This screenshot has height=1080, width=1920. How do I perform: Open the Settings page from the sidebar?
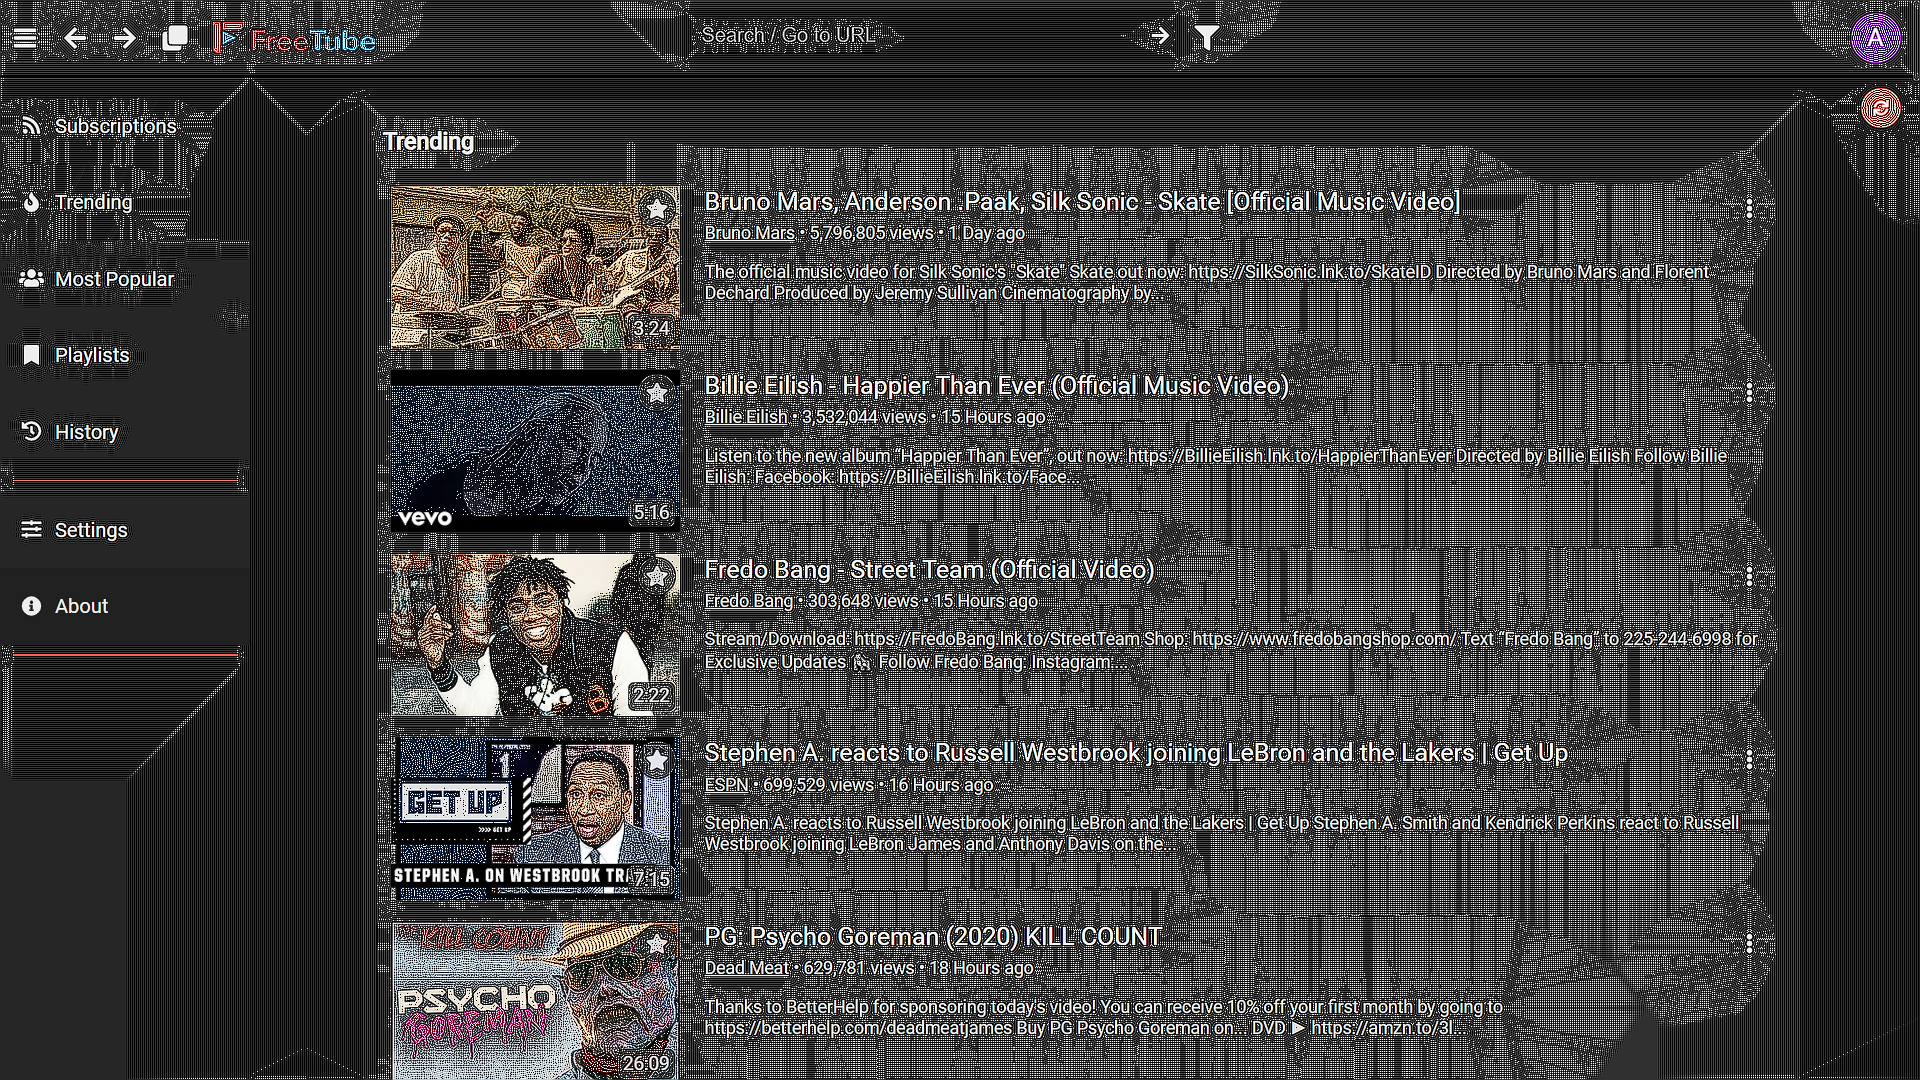[91, 529]
